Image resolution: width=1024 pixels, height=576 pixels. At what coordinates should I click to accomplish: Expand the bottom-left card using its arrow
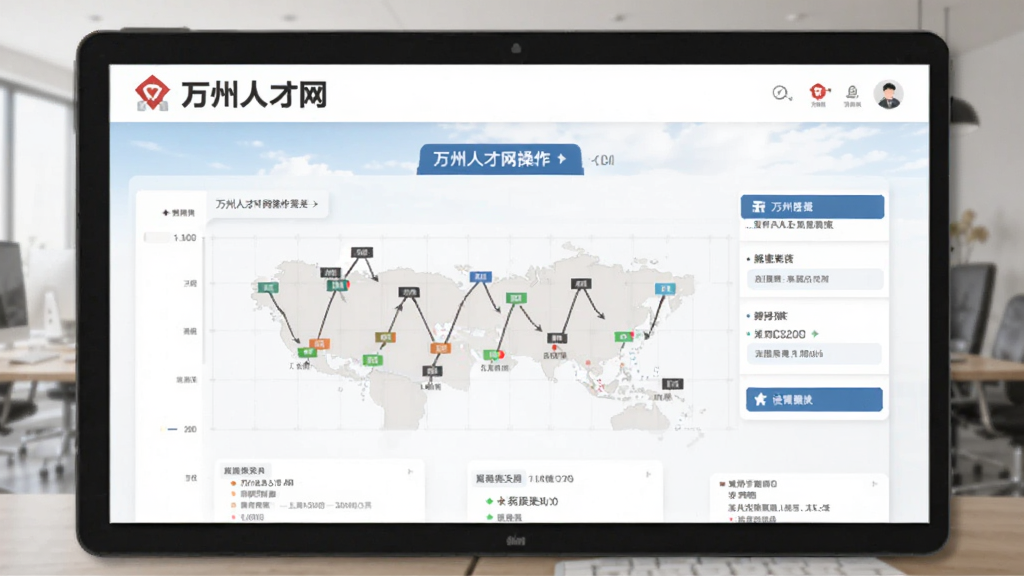coord(410,472)
